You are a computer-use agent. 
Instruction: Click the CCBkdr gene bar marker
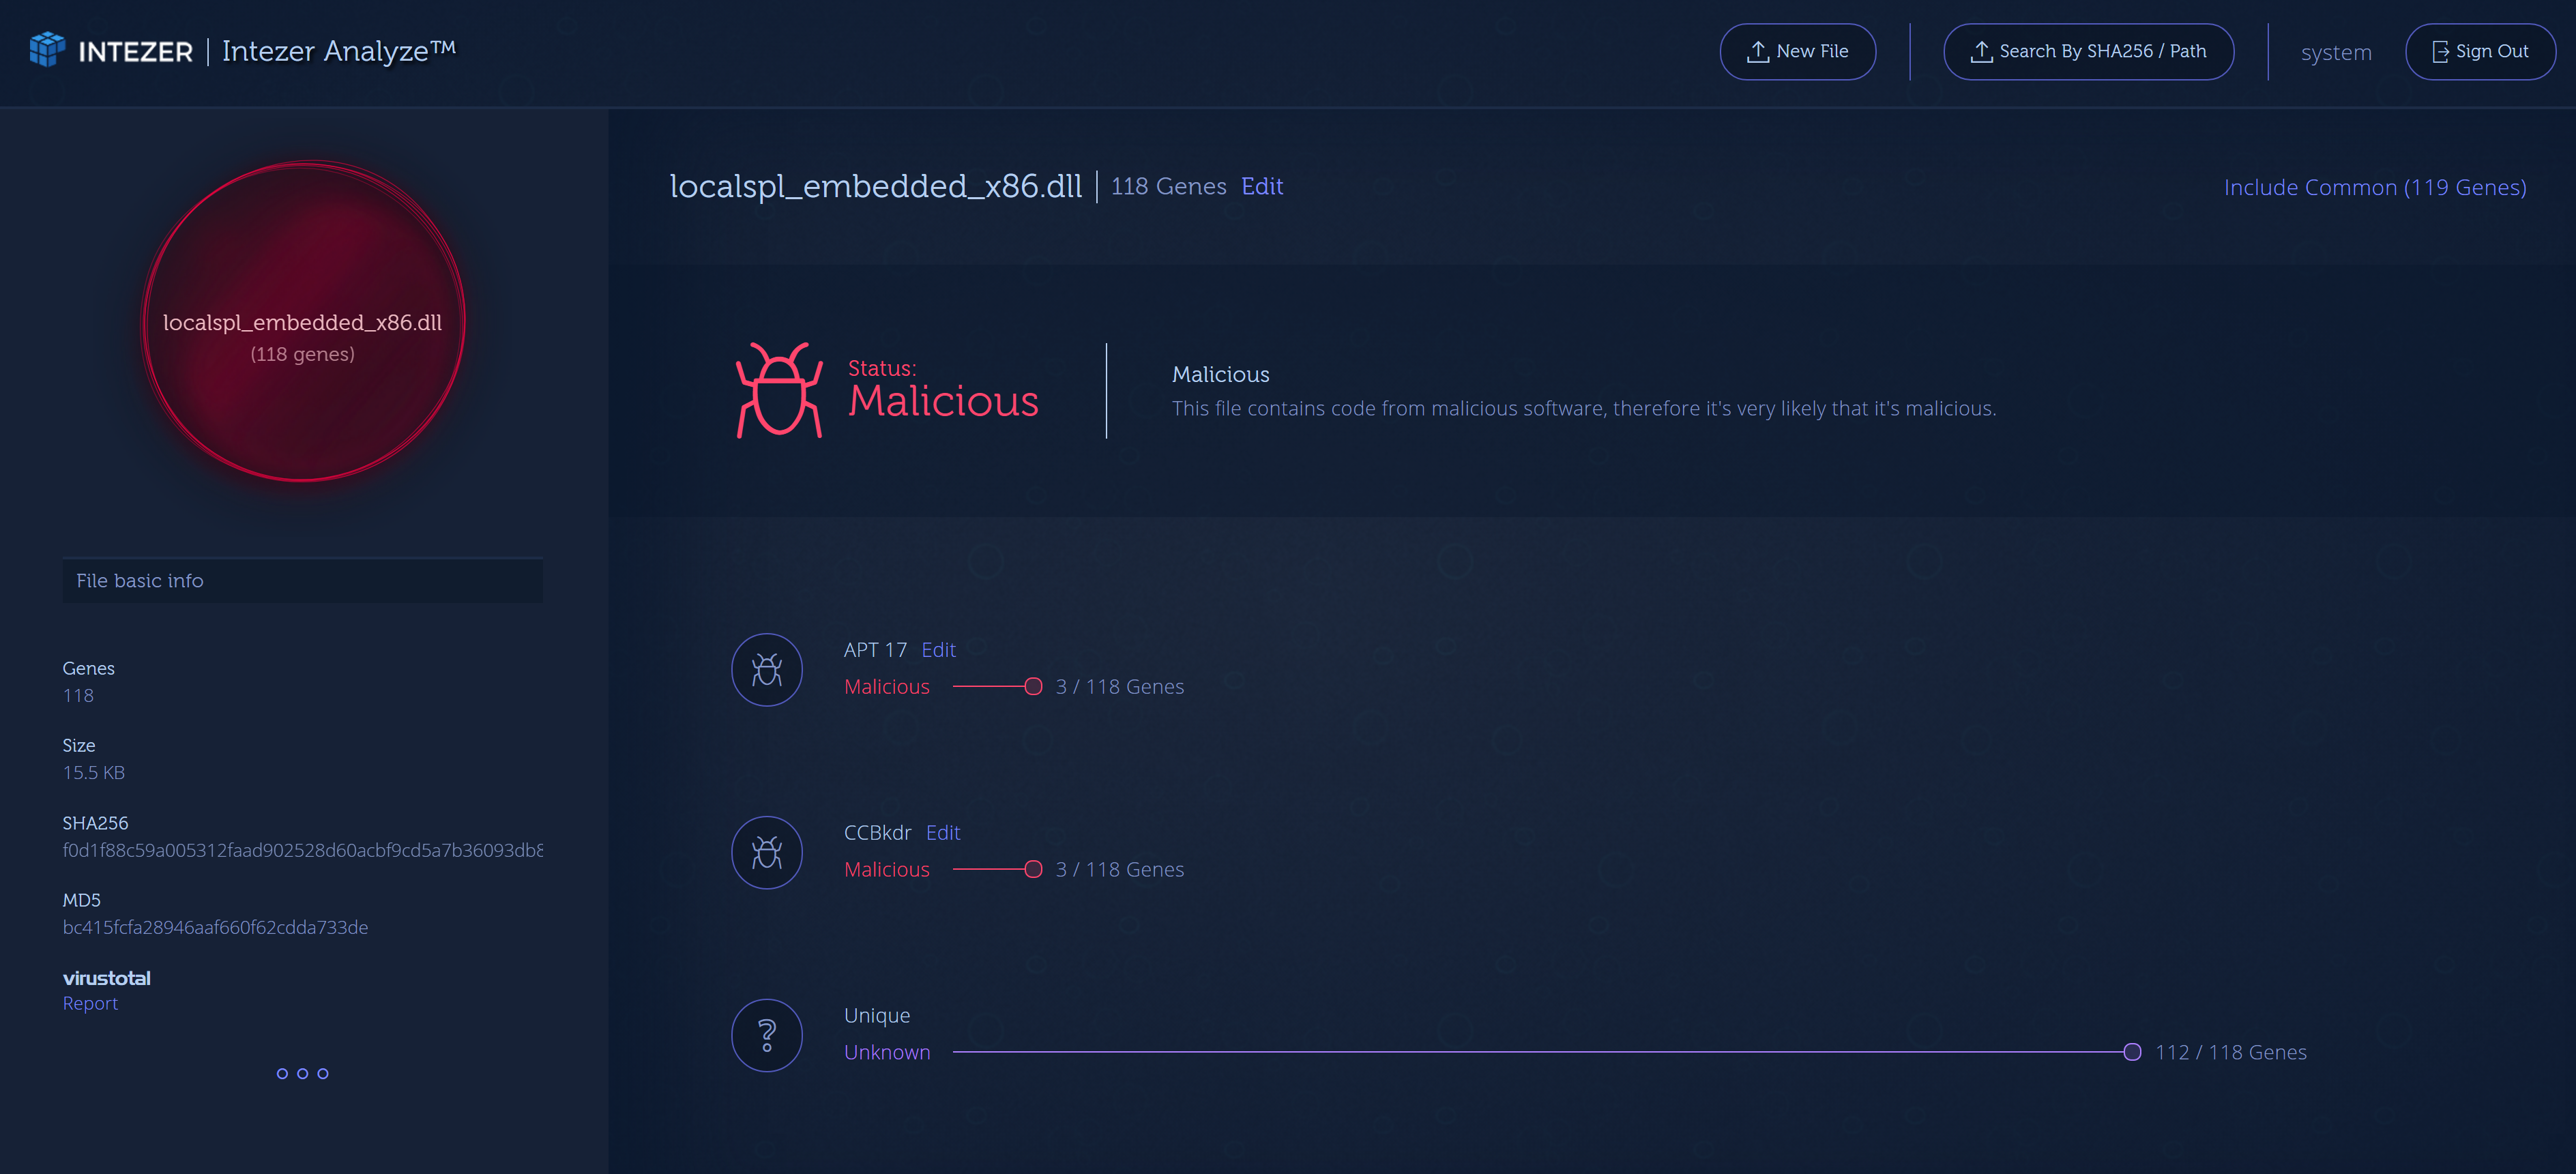1034,870
